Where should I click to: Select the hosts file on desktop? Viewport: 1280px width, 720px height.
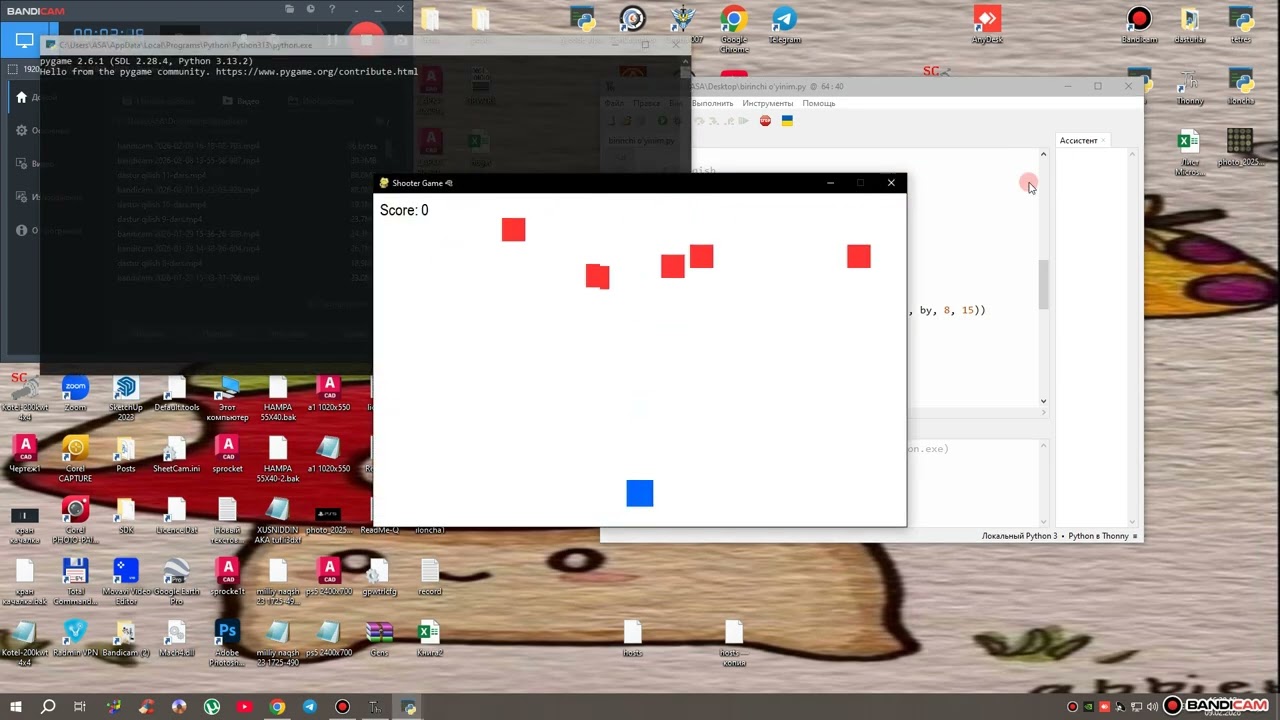click(632, 638)
